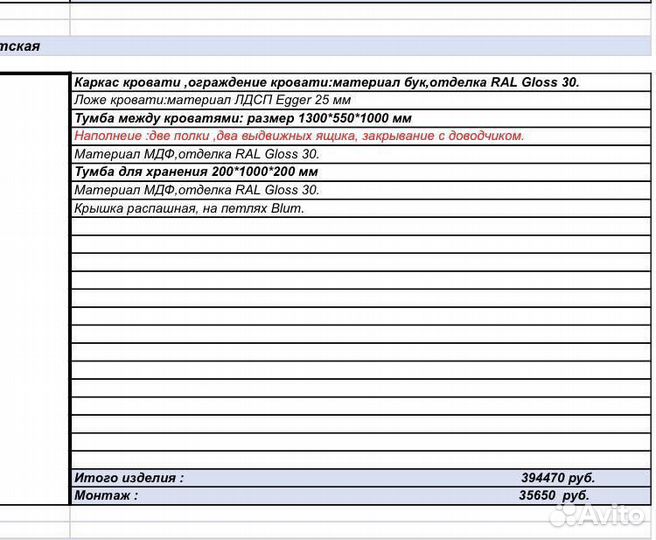Select the red Наполнение text row
This screenshot has width=656, height=540.
tap(299, 136)
